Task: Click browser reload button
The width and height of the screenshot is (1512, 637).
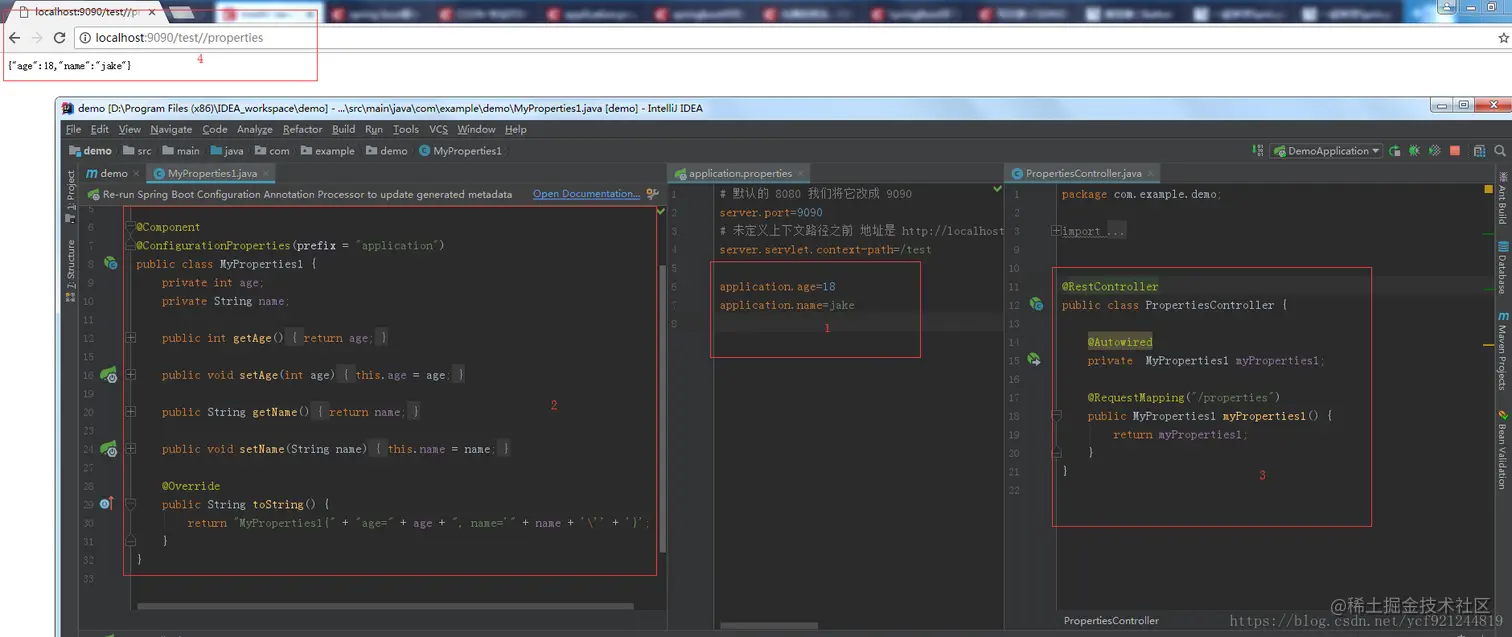Action: coord(59,37)
